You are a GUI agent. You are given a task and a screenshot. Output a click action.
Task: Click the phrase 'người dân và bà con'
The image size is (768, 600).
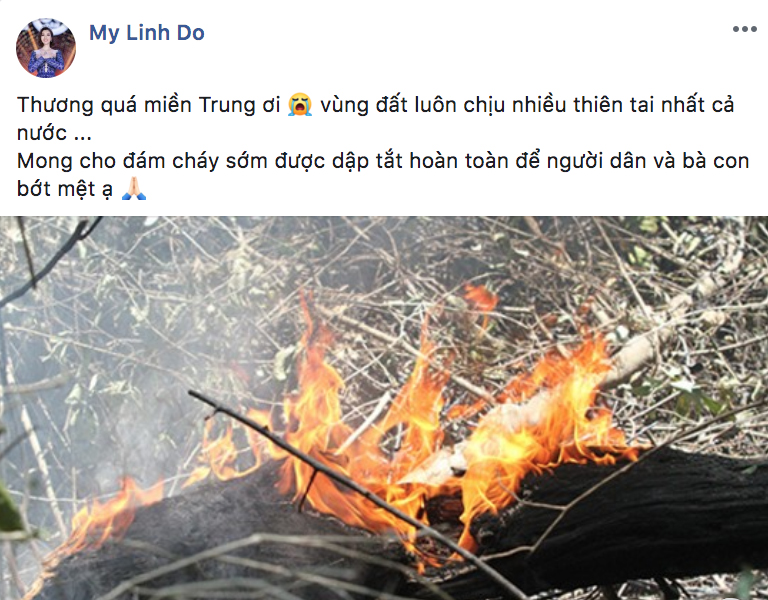click(648, 162)
